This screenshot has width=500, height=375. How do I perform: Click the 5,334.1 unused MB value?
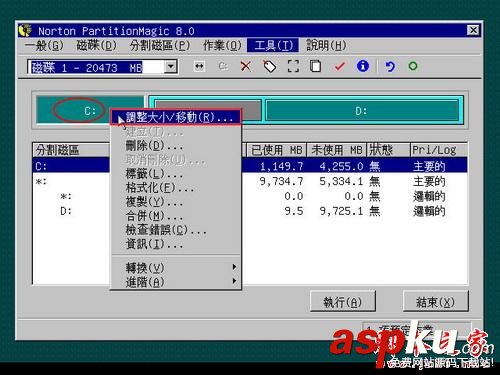[341, 181]
